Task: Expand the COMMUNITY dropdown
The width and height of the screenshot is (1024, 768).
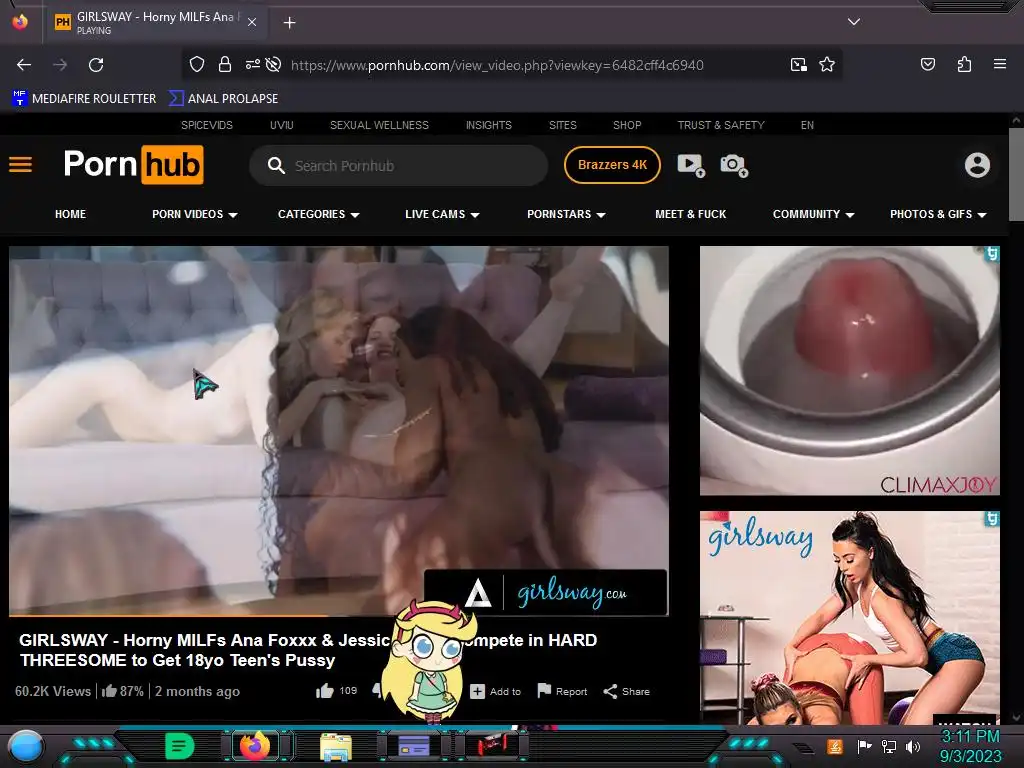Action: point(814,214)
